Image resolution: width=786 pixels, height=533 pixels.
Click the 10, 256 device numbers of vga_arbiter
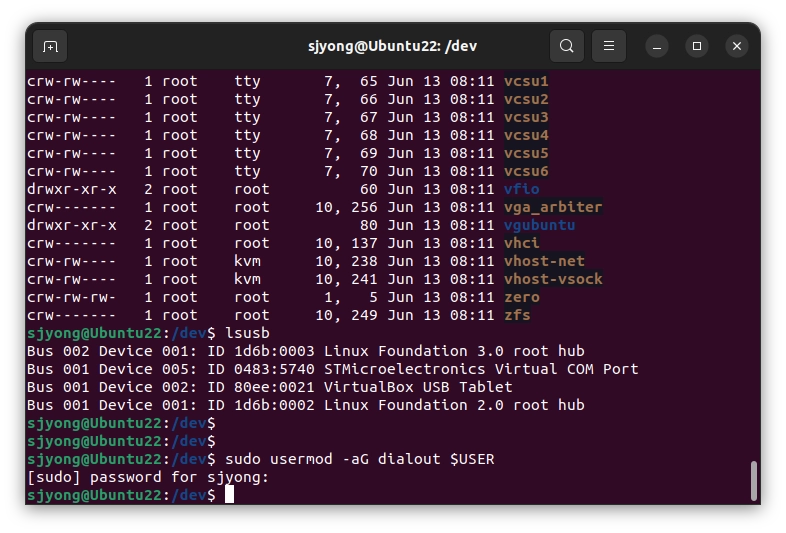(x=346, y=207)
